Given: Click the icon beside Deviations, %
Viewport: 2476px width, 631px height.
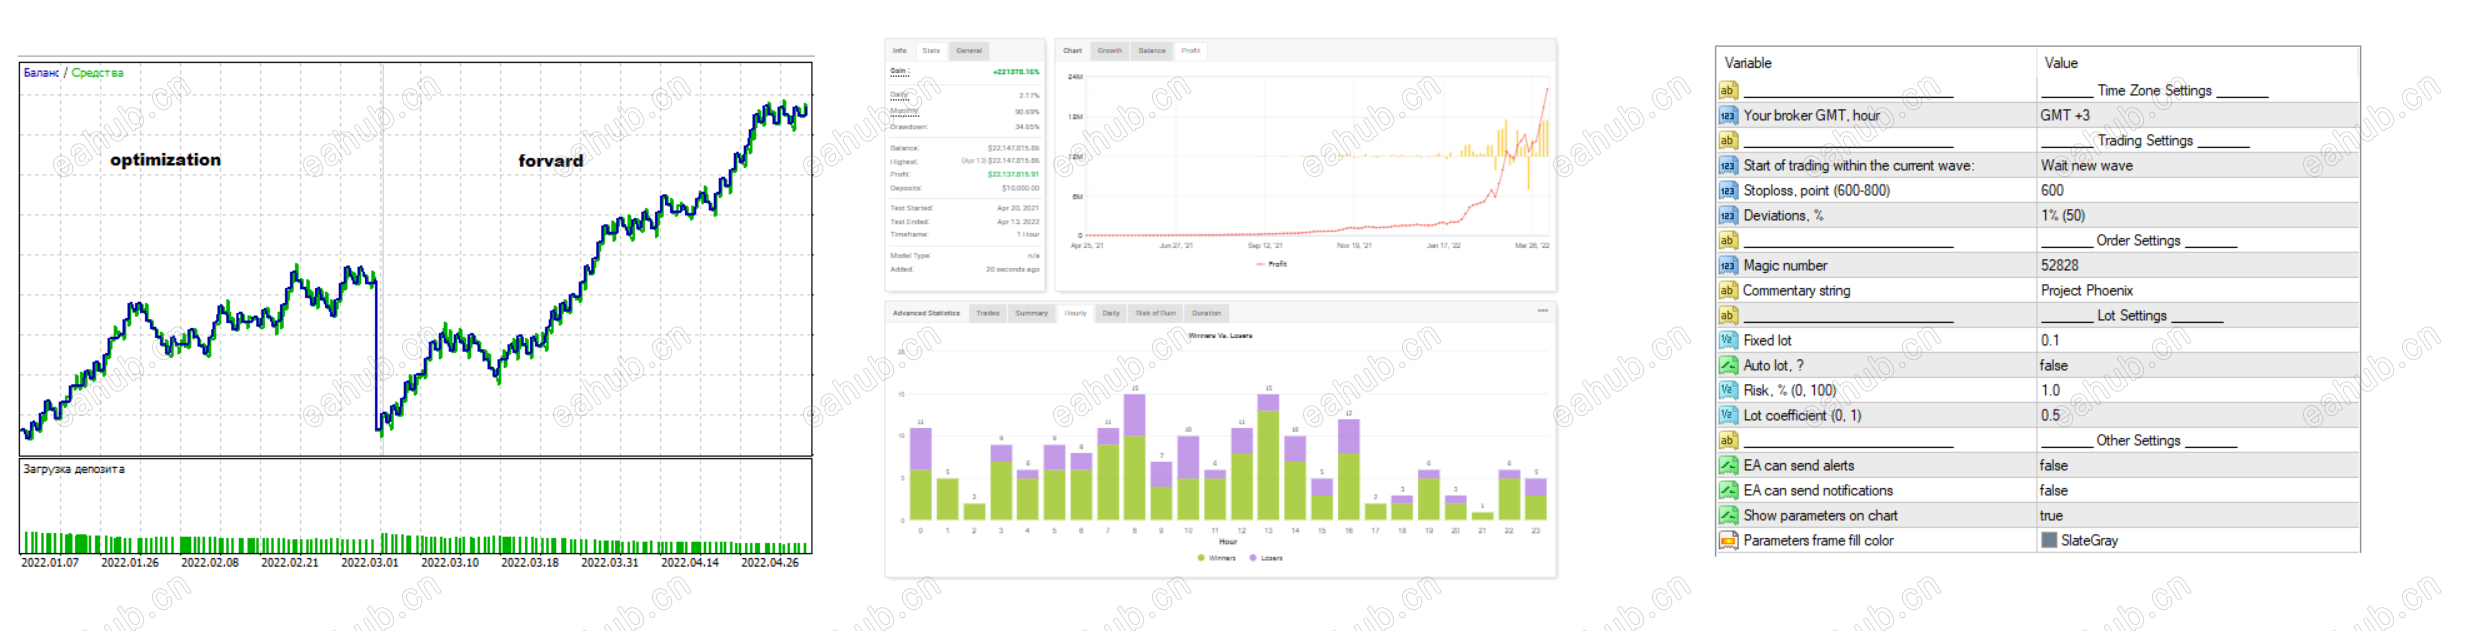Looking at the screenshot, I should pos(1727,215).
